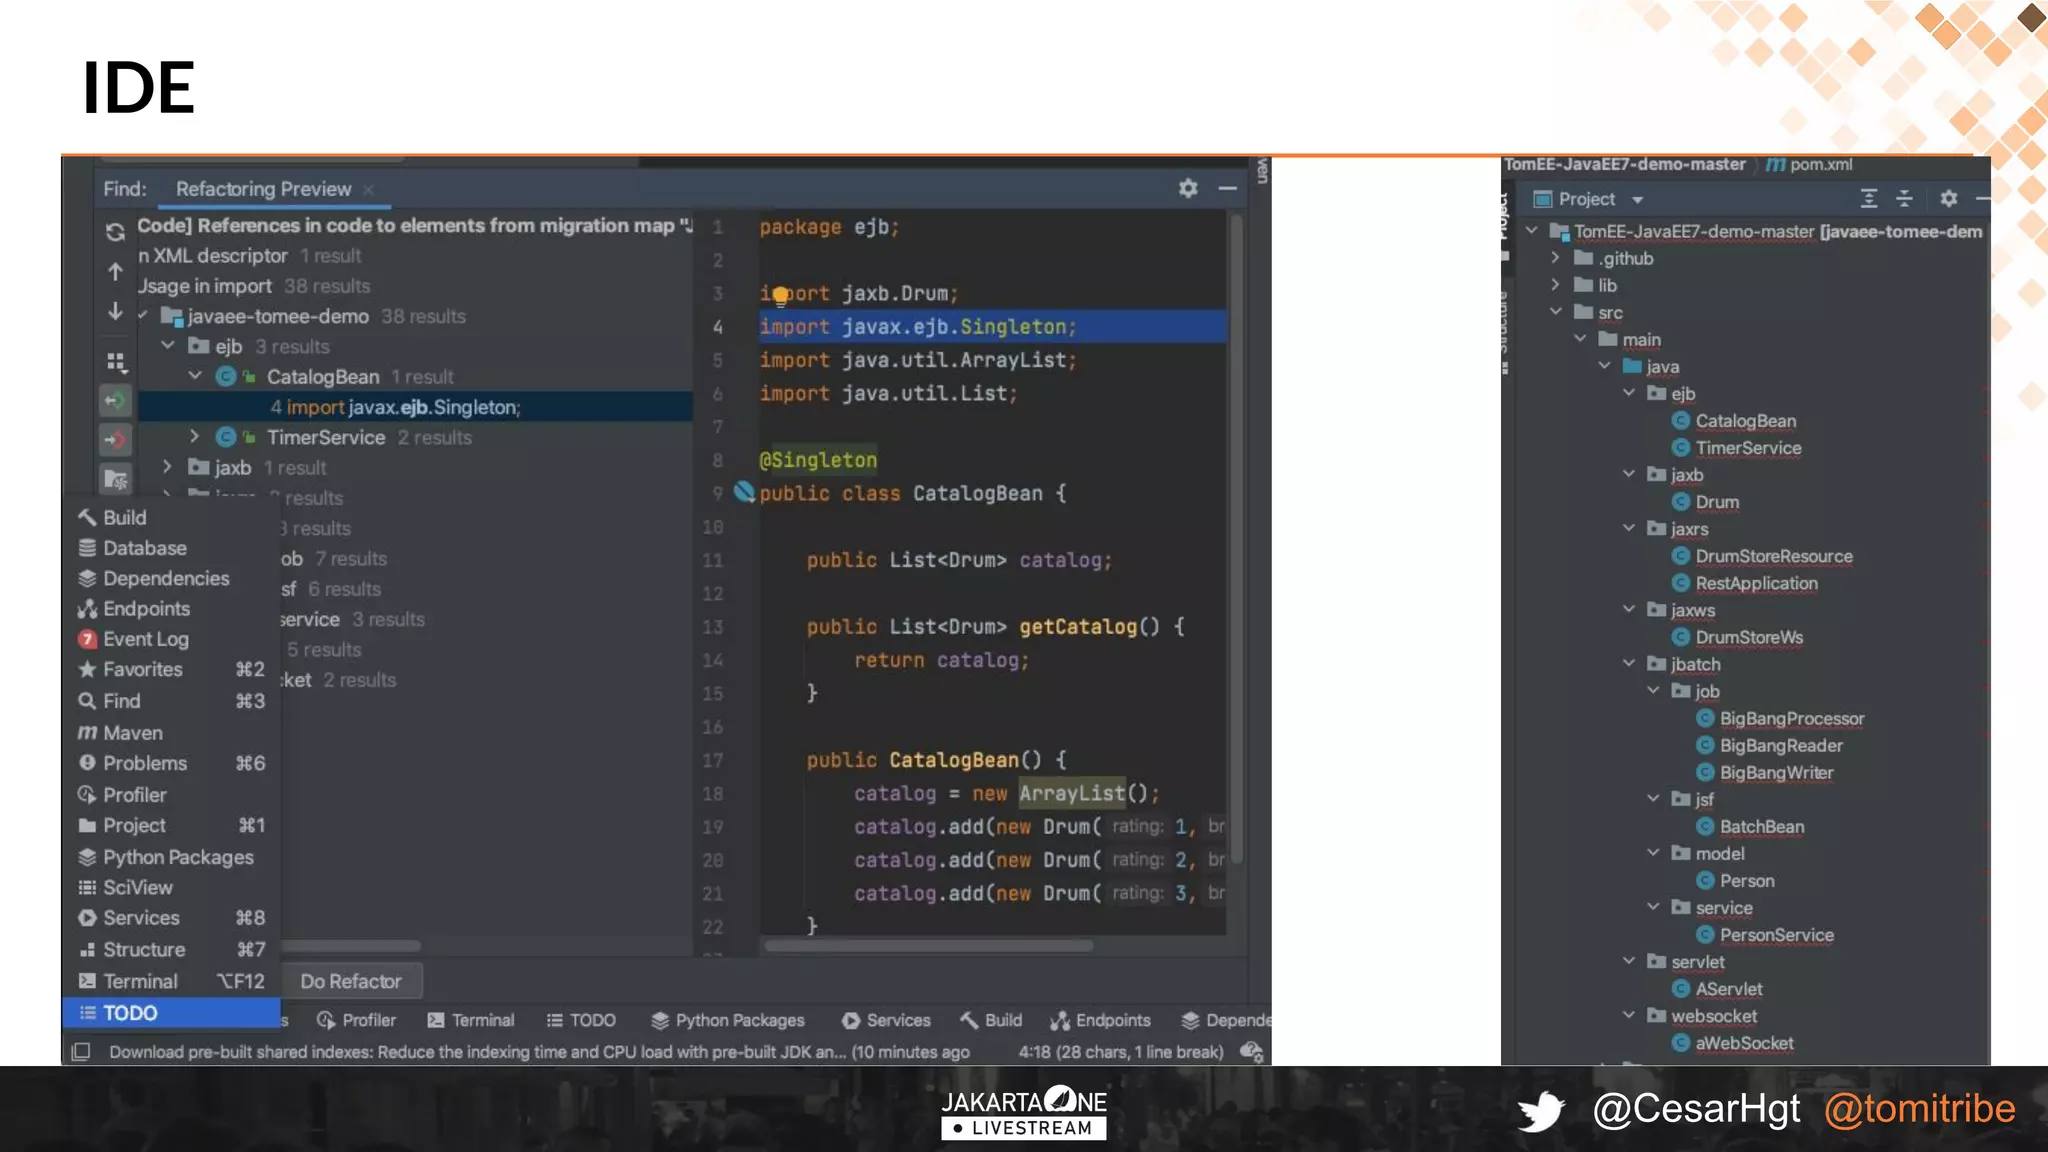This screenshot has width=2048, height=1152.
Task: Select the TODO entry in tool window menu
Action: [x=130, y=1013]
